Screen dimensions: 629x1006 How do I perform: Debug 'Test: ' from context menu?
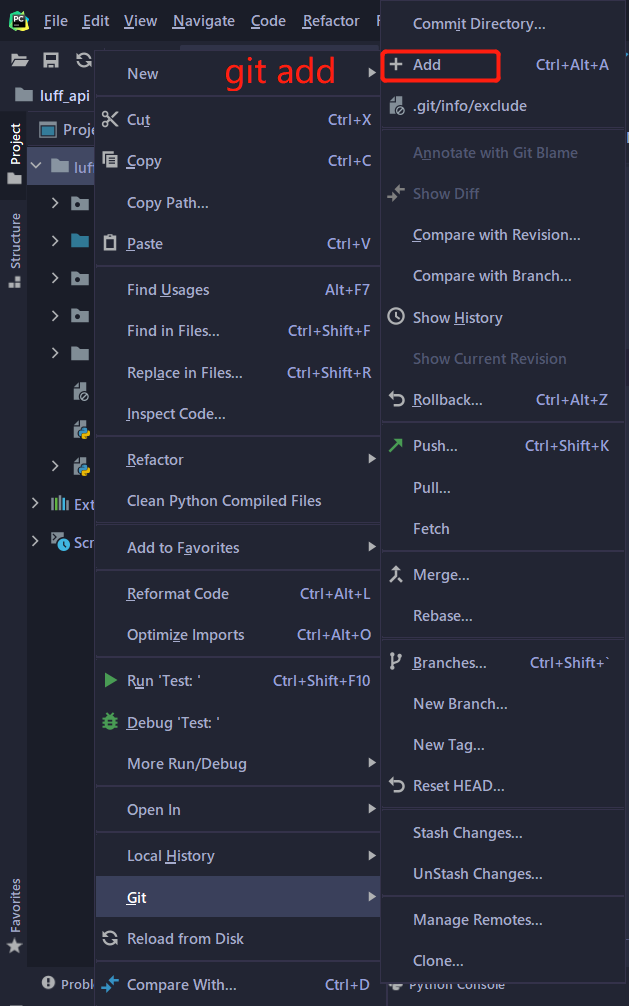coord(237,722)
